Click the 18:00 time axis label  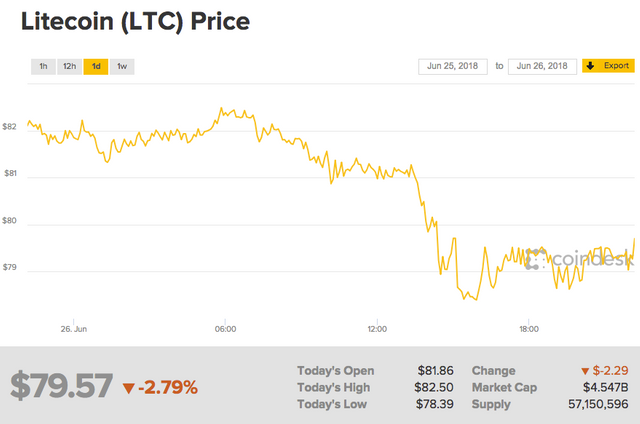[x=529, y=328]
